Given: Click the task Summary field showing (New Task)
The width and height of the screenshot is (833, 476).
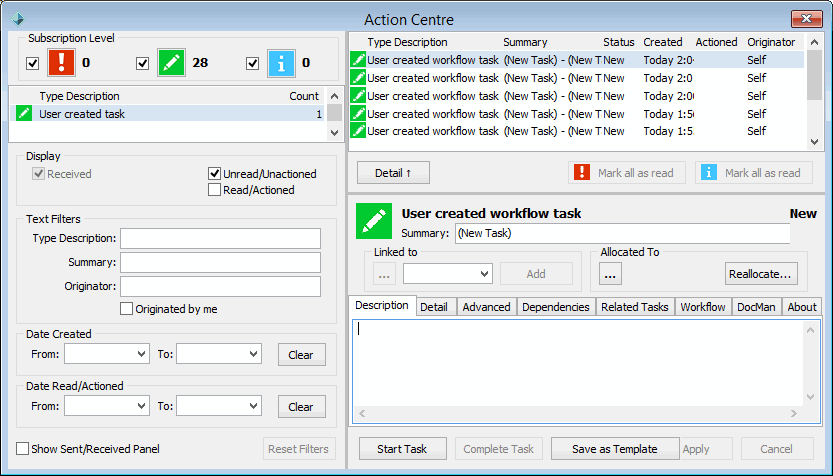Looking at the screenshot, I should 623,233.
